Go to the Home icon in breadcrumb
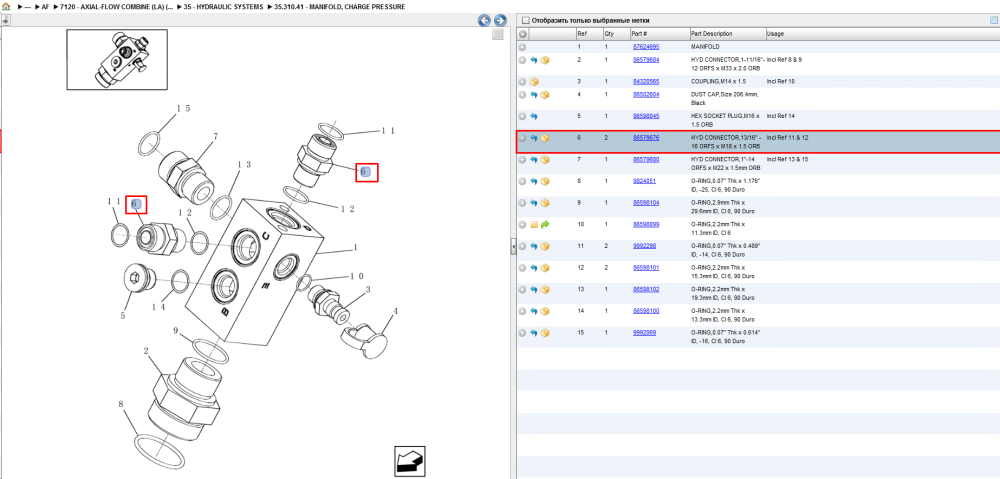The width and height of the screenshot is (1000, 479). [6, 6]
